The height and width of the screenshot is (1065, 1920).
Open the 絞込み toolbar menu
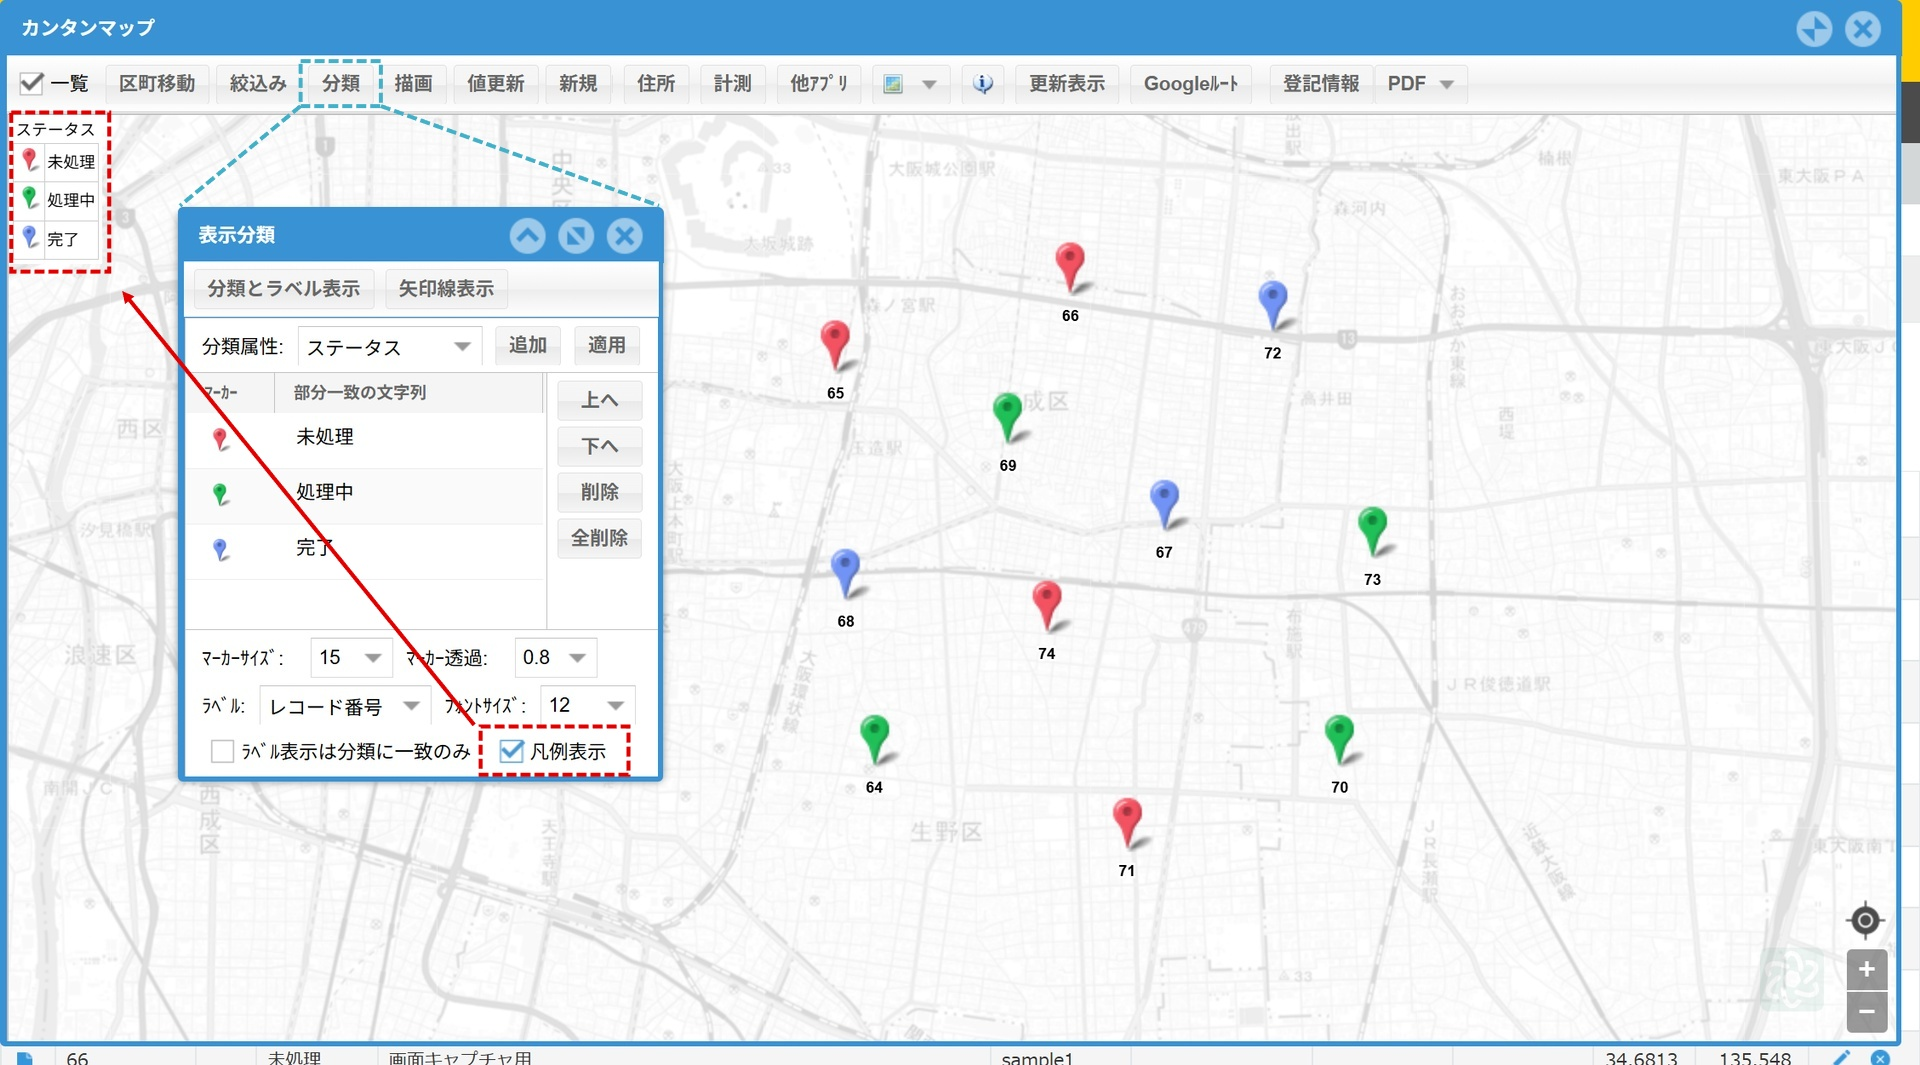[258, 84]
